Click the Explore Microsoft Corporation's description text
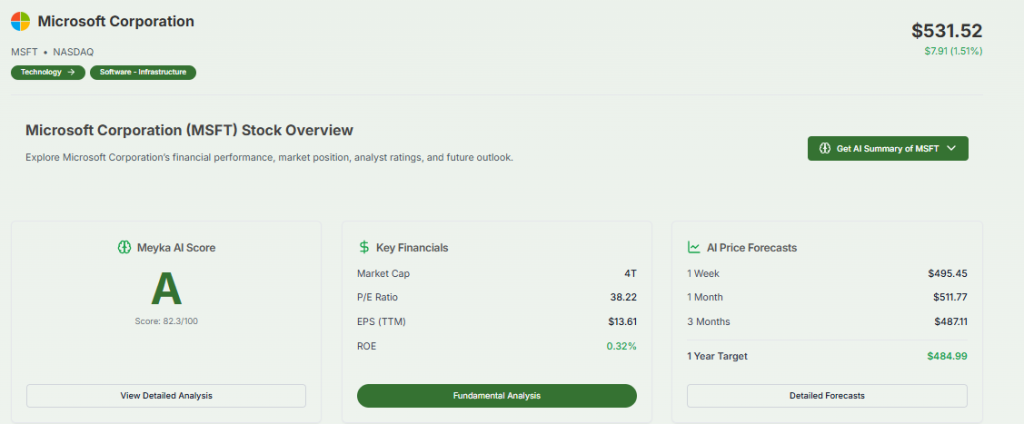1024x424 pixels. pos(269,158)
